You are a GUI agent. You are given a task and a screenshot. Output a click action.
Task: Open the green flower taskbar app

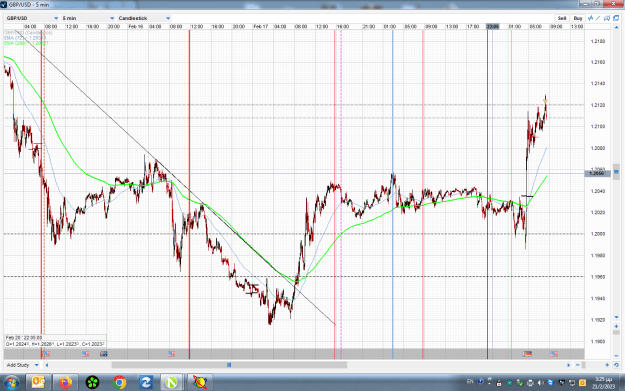pos(92,383)
